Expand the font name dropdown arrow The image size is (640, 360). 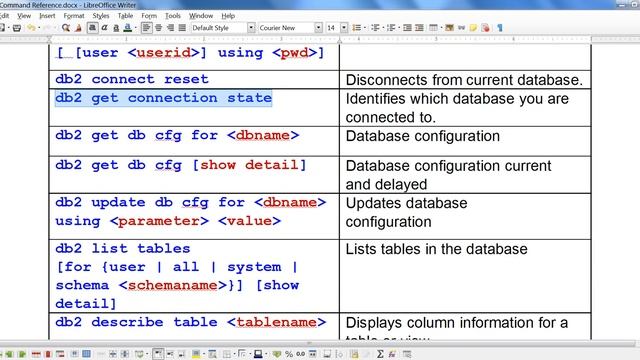coord(318,28)
